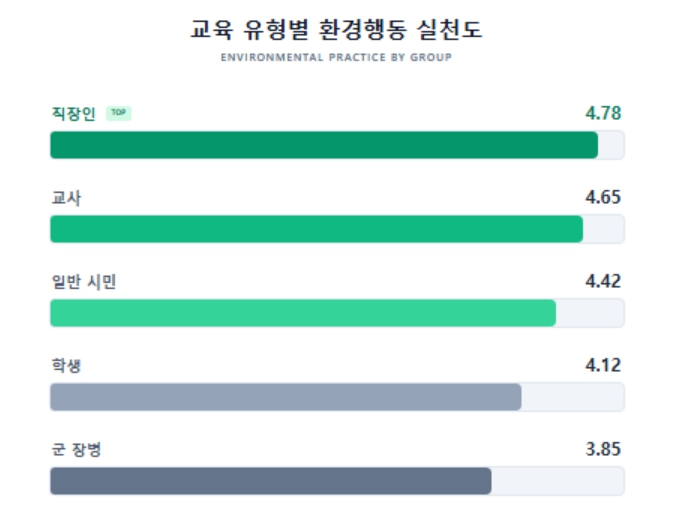Screen dimensions: 676x532
Task: Select the 교사 label
Action: [65, 198]
